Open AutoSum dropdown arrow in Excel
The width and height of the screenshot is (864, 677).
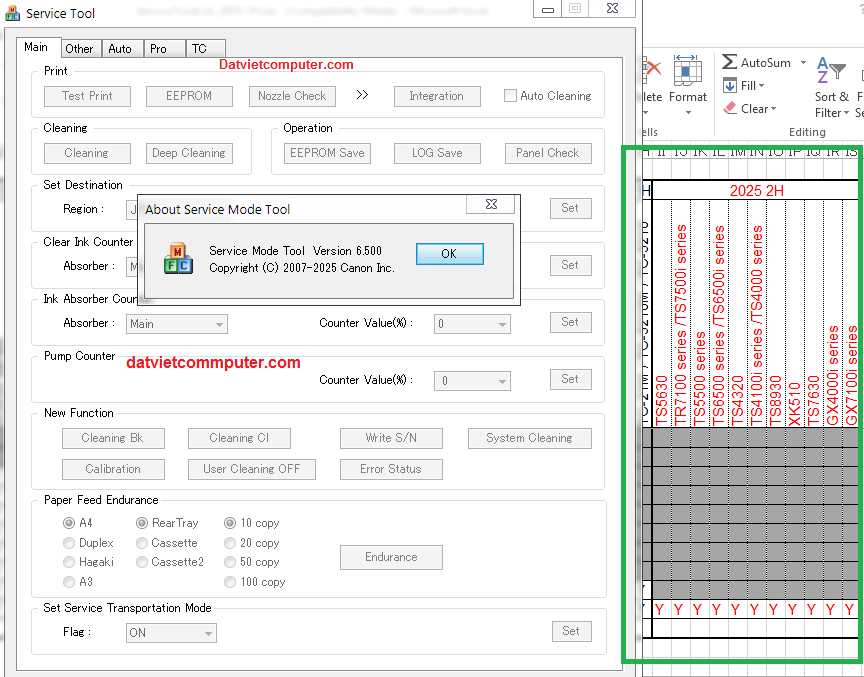[803, 62]
